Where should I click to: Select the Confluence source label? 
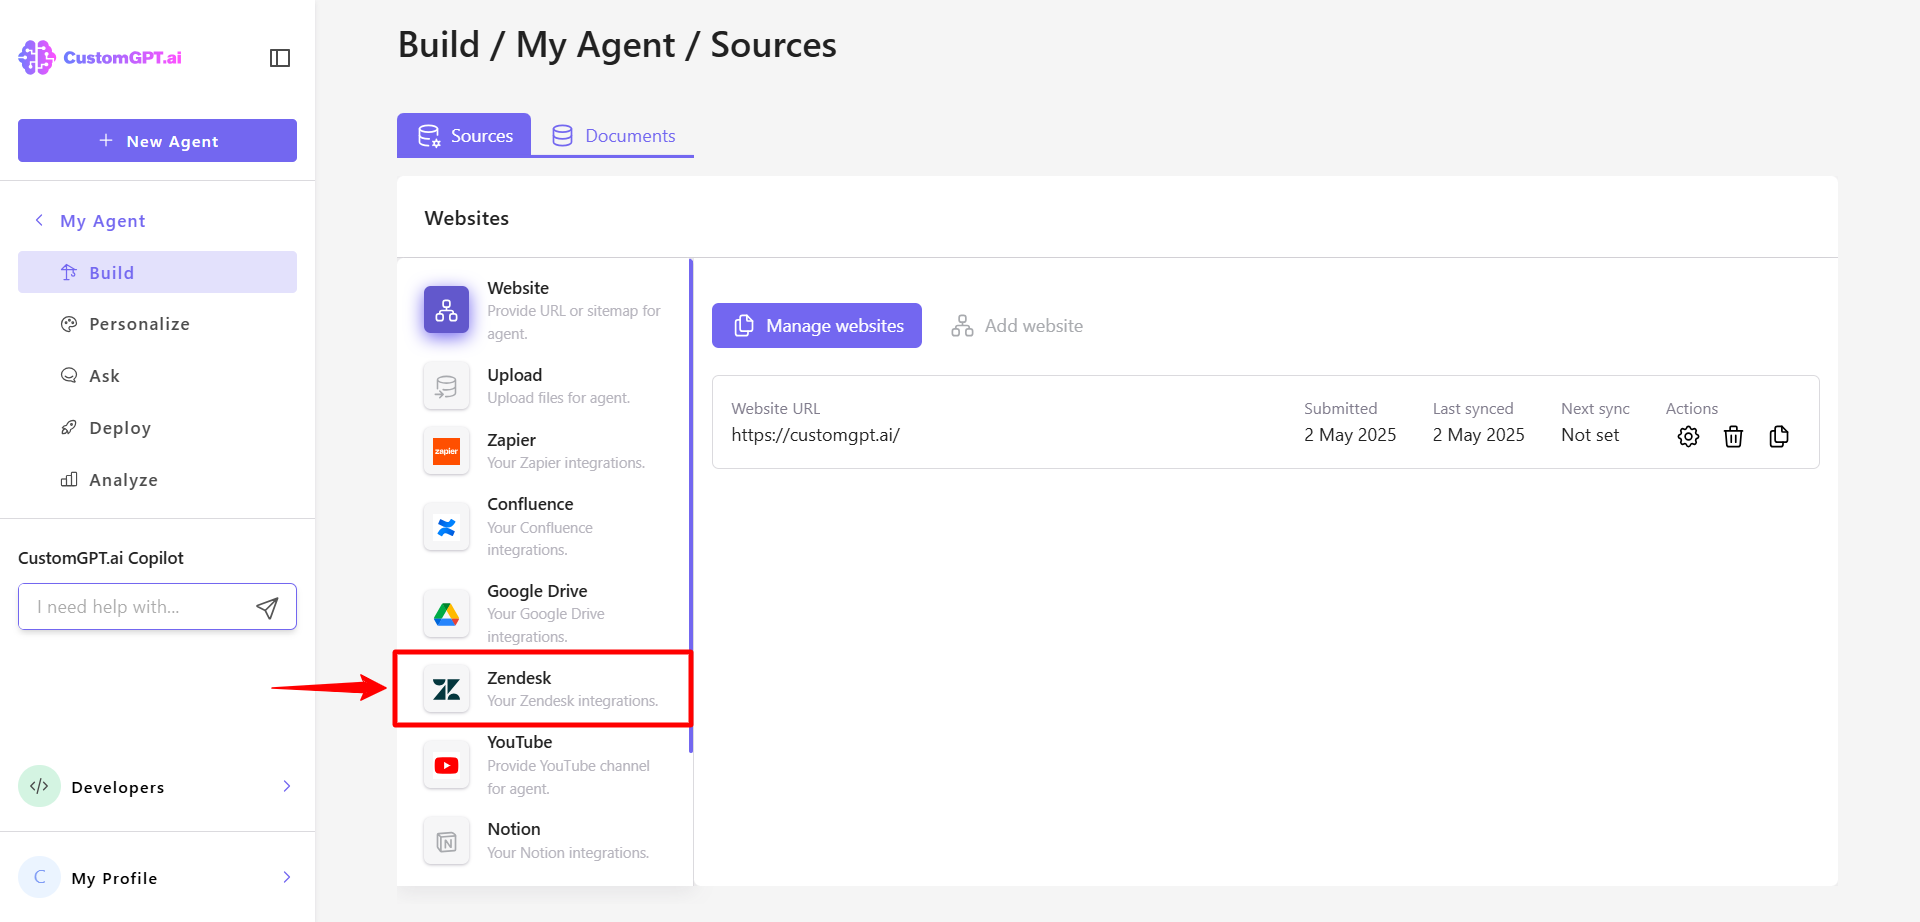click(x=530, y=504)
